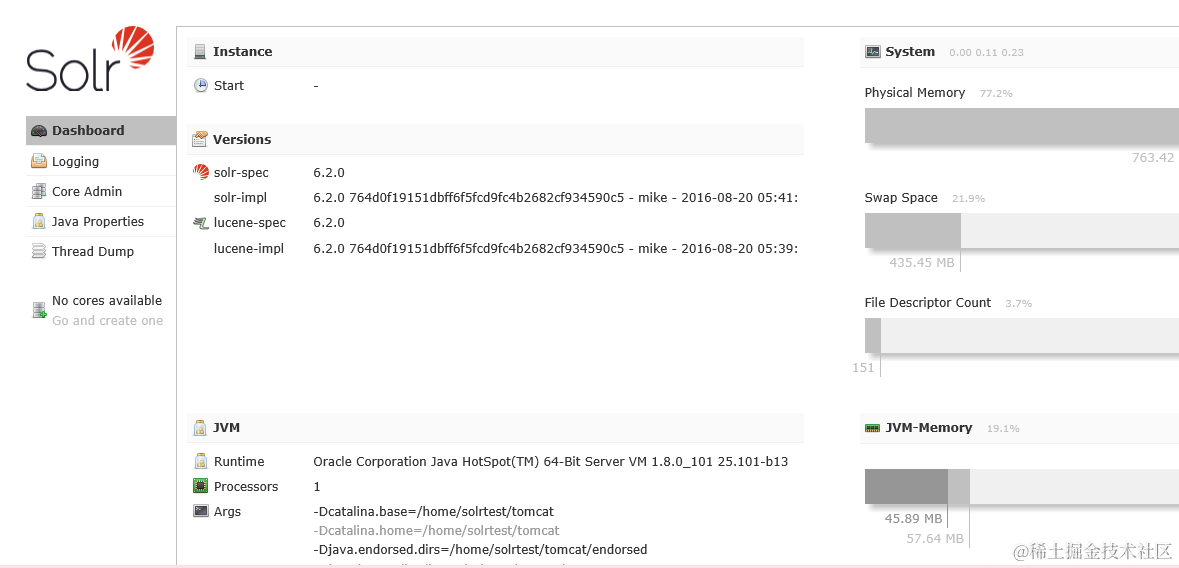
Task: Click the Java Properties jar icon
Action: [39, 221]
